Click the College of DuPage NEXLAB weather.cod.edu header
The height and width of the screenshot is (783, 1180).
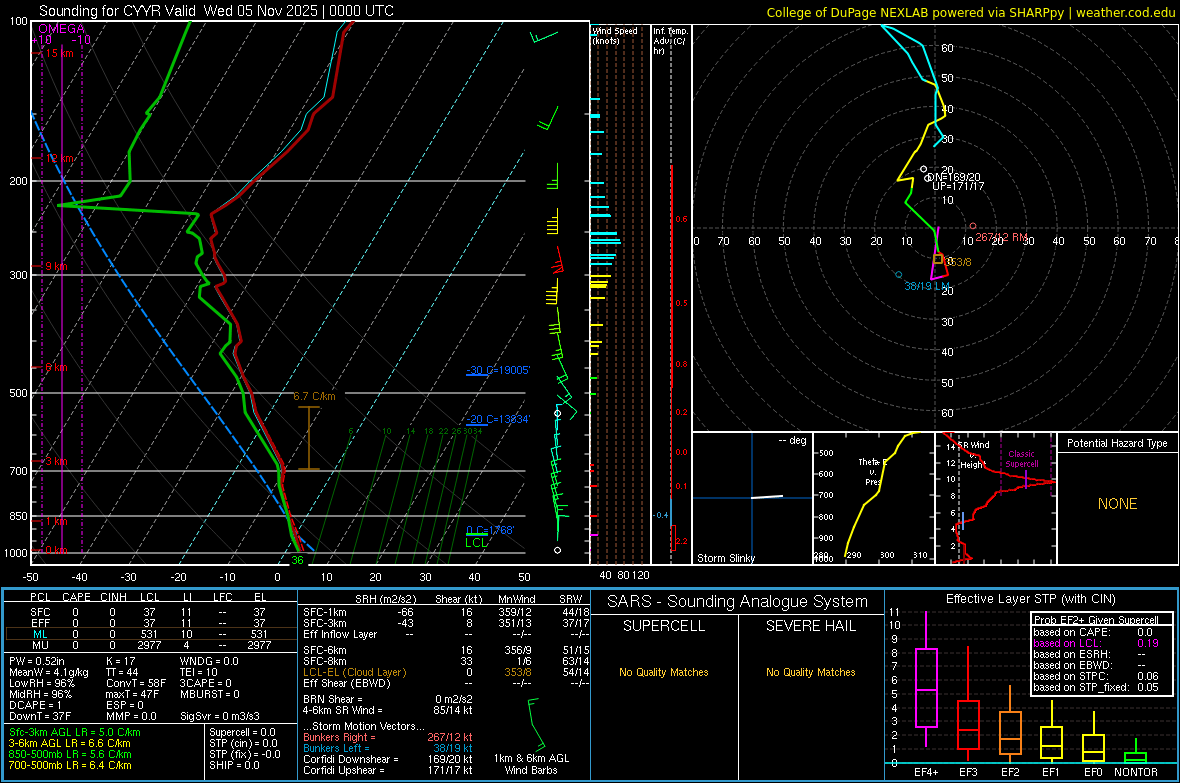pyautogui.click(x=970, y=11)
